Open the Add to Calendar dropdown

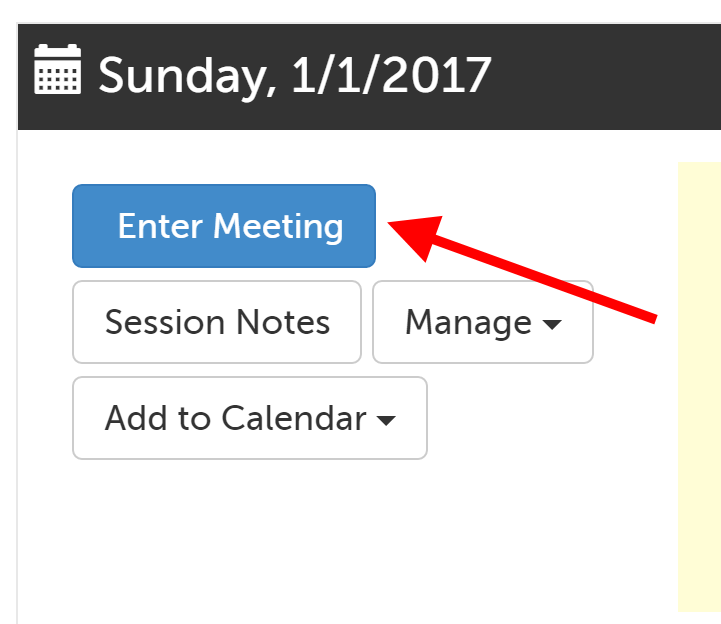[249, 418]
